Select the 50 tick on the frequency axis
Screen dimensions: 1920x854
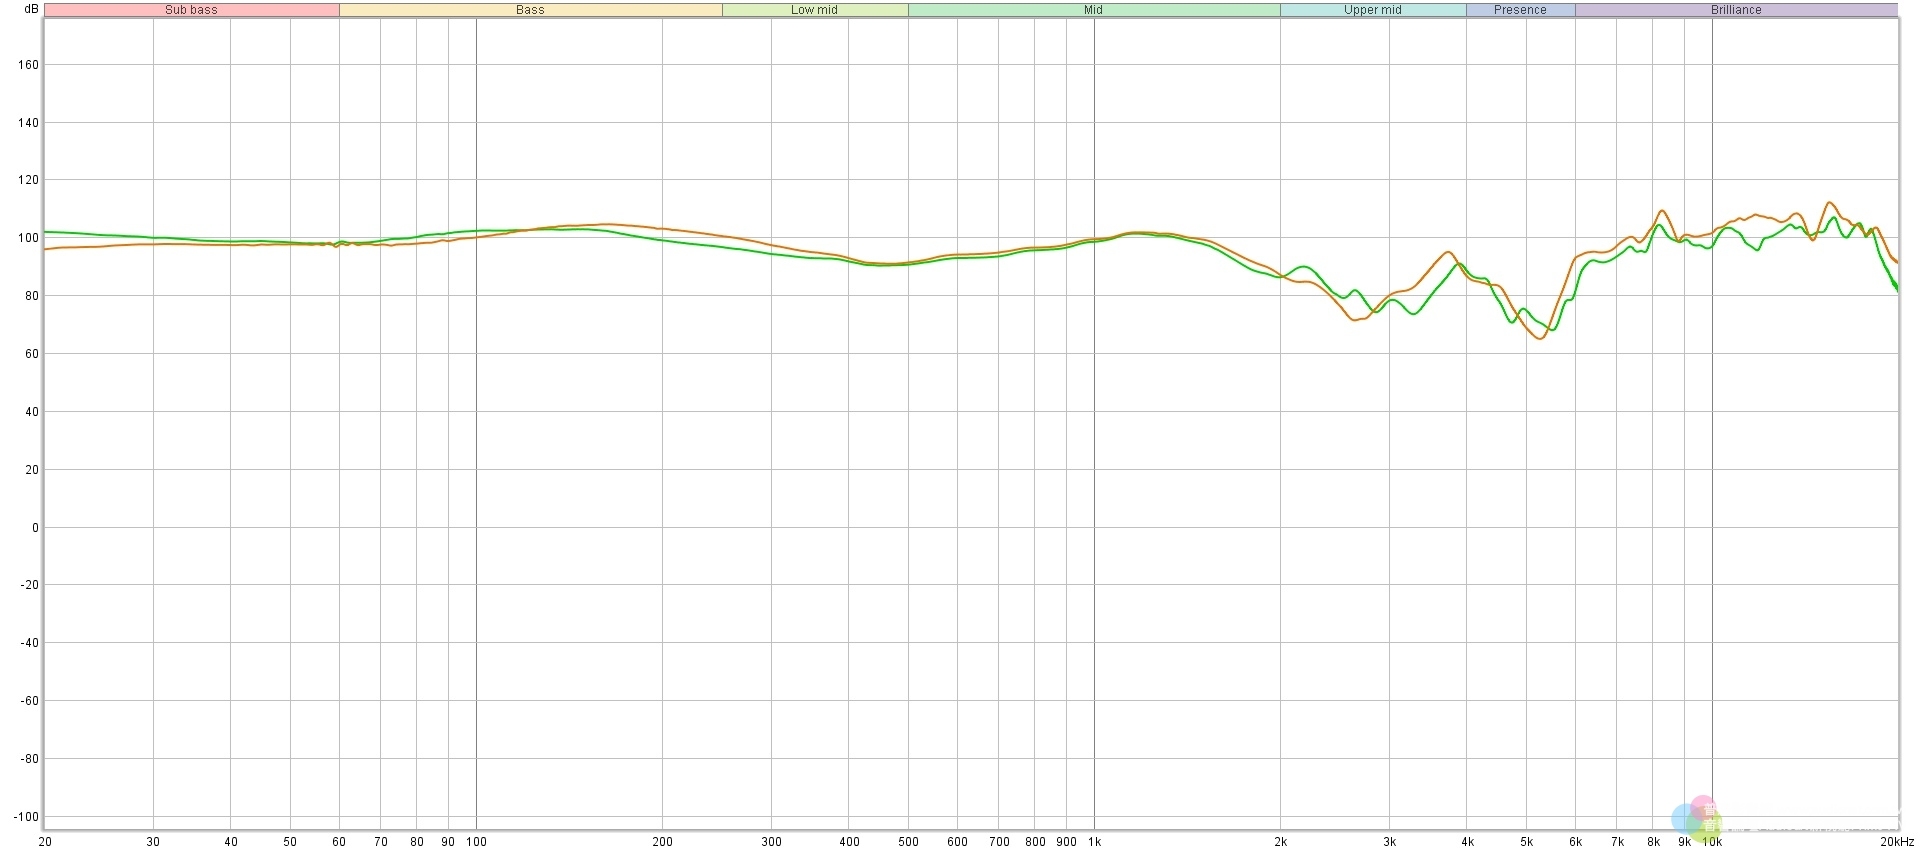click(x=290, y=842)
